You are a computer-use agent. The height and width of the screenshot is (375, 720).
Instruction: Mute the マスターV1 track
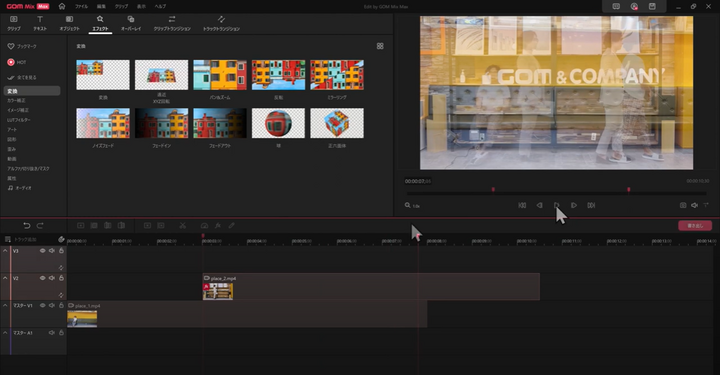(x=52, y=305)
